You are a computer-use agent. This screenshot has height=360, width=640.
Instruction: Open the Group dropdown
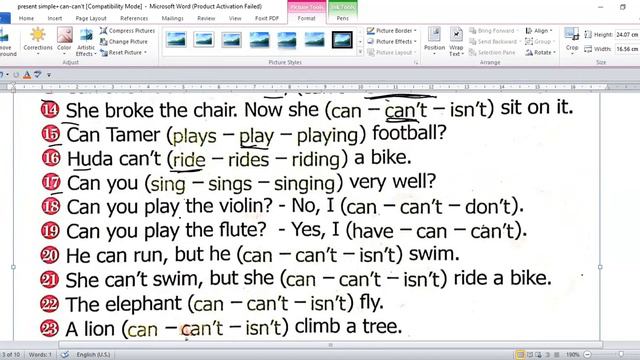[x=539, y=42]
